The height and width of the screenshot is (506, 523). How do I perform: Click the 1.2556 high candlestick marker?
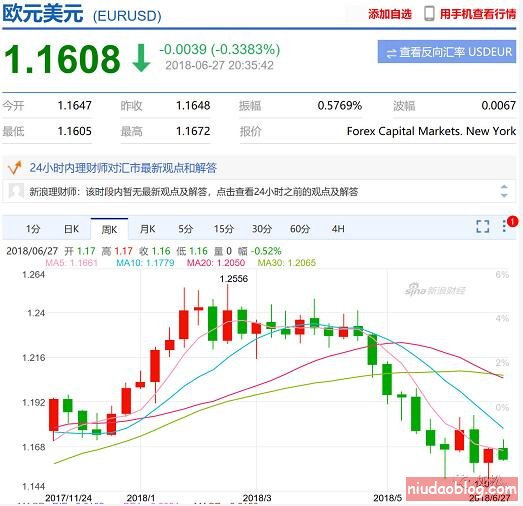tap(234, 279)
